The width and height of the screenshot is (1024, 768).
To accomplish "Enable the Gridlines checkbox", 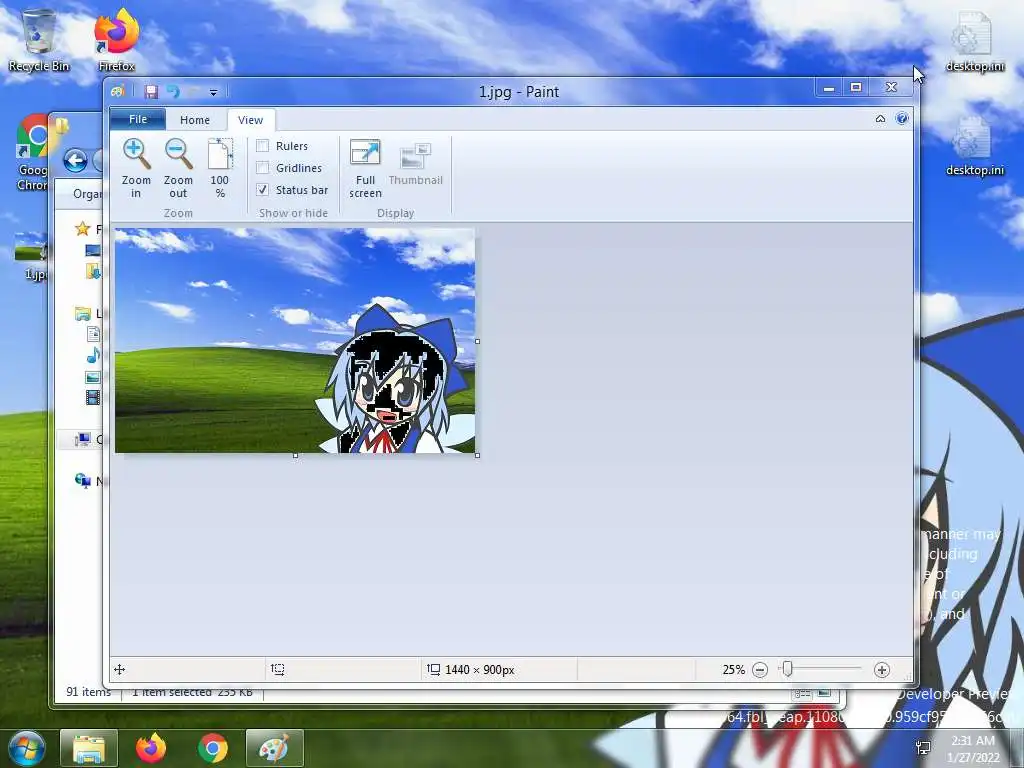I will coord(263,168).
